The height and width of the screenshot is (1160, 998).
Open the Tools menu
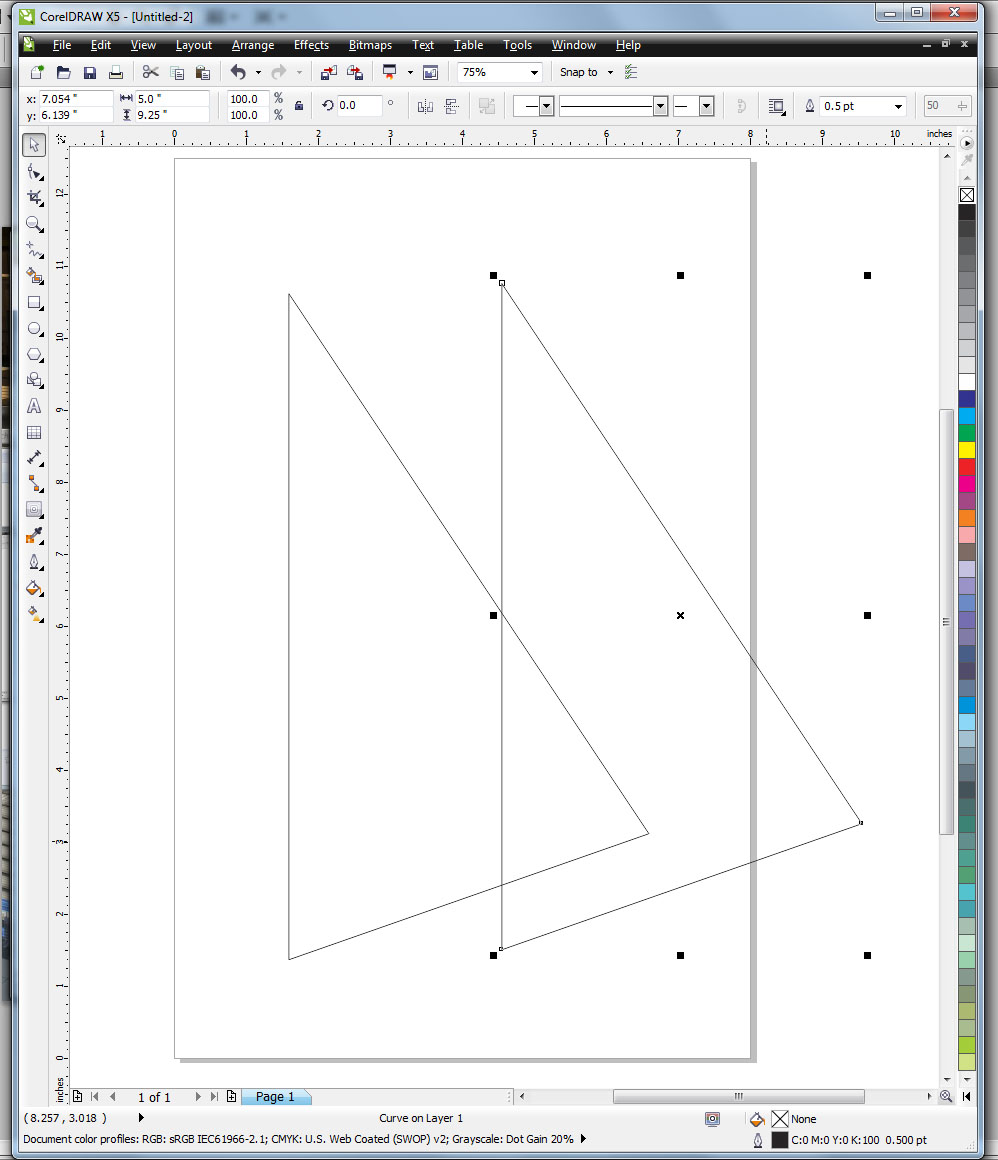(518, 45)
